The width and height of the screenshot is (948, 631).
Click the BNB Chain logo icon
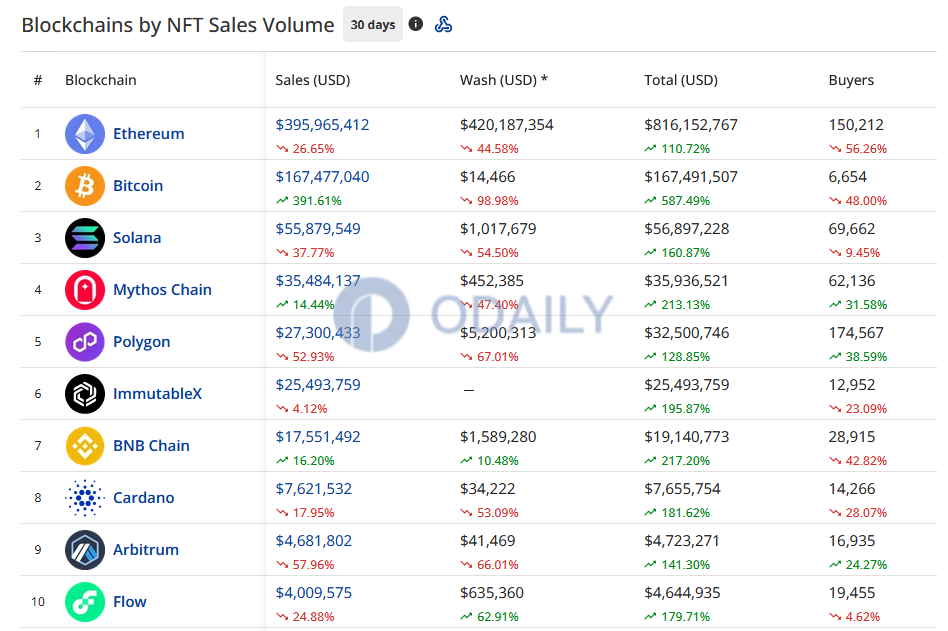(x=85, y=445)
